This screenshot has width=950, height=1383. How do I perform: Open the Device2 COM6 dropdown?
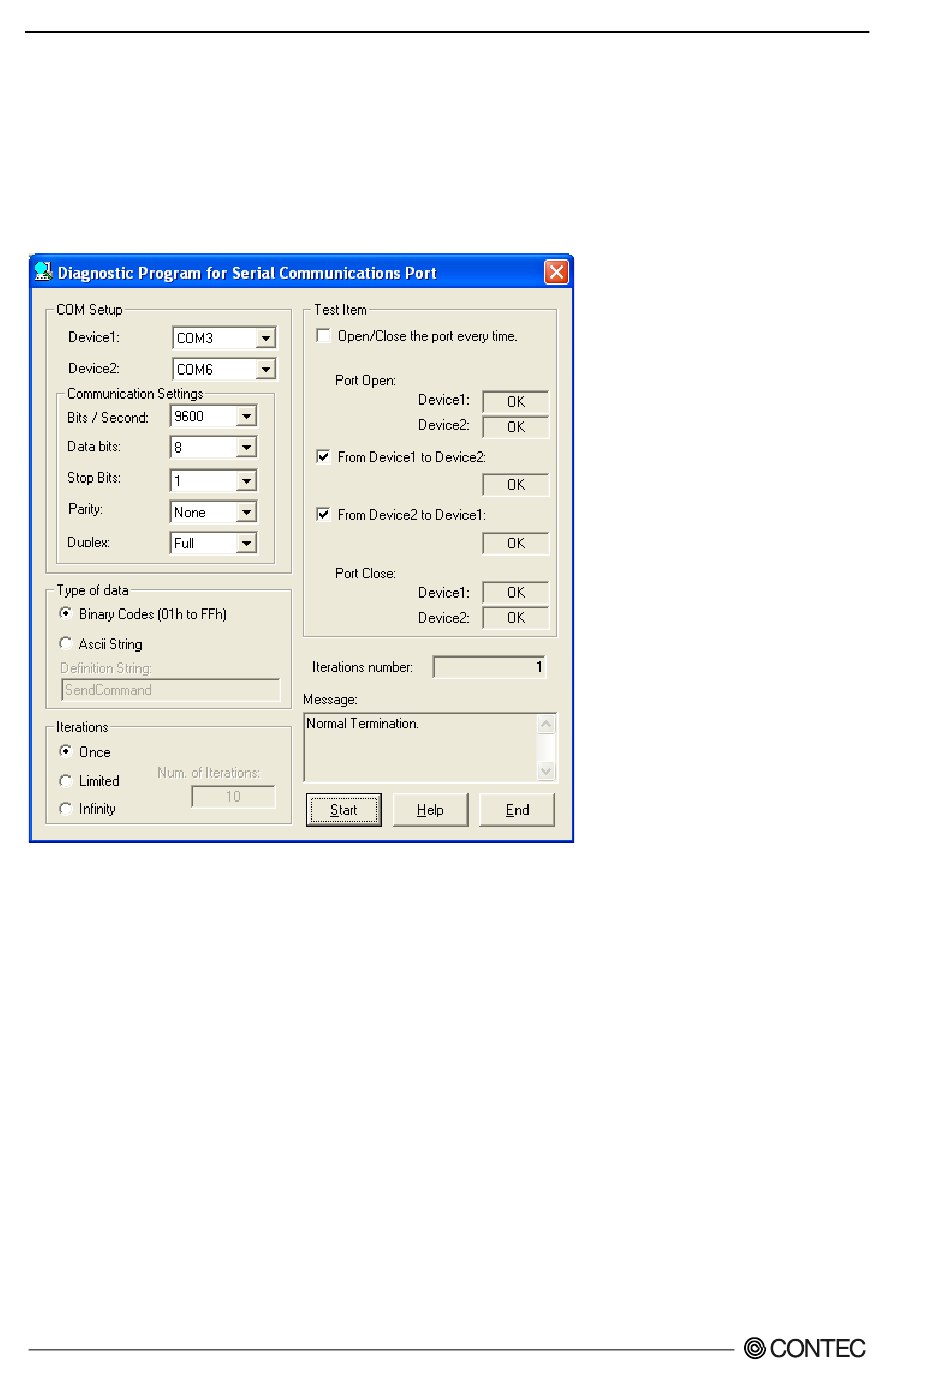pos(265,369)
